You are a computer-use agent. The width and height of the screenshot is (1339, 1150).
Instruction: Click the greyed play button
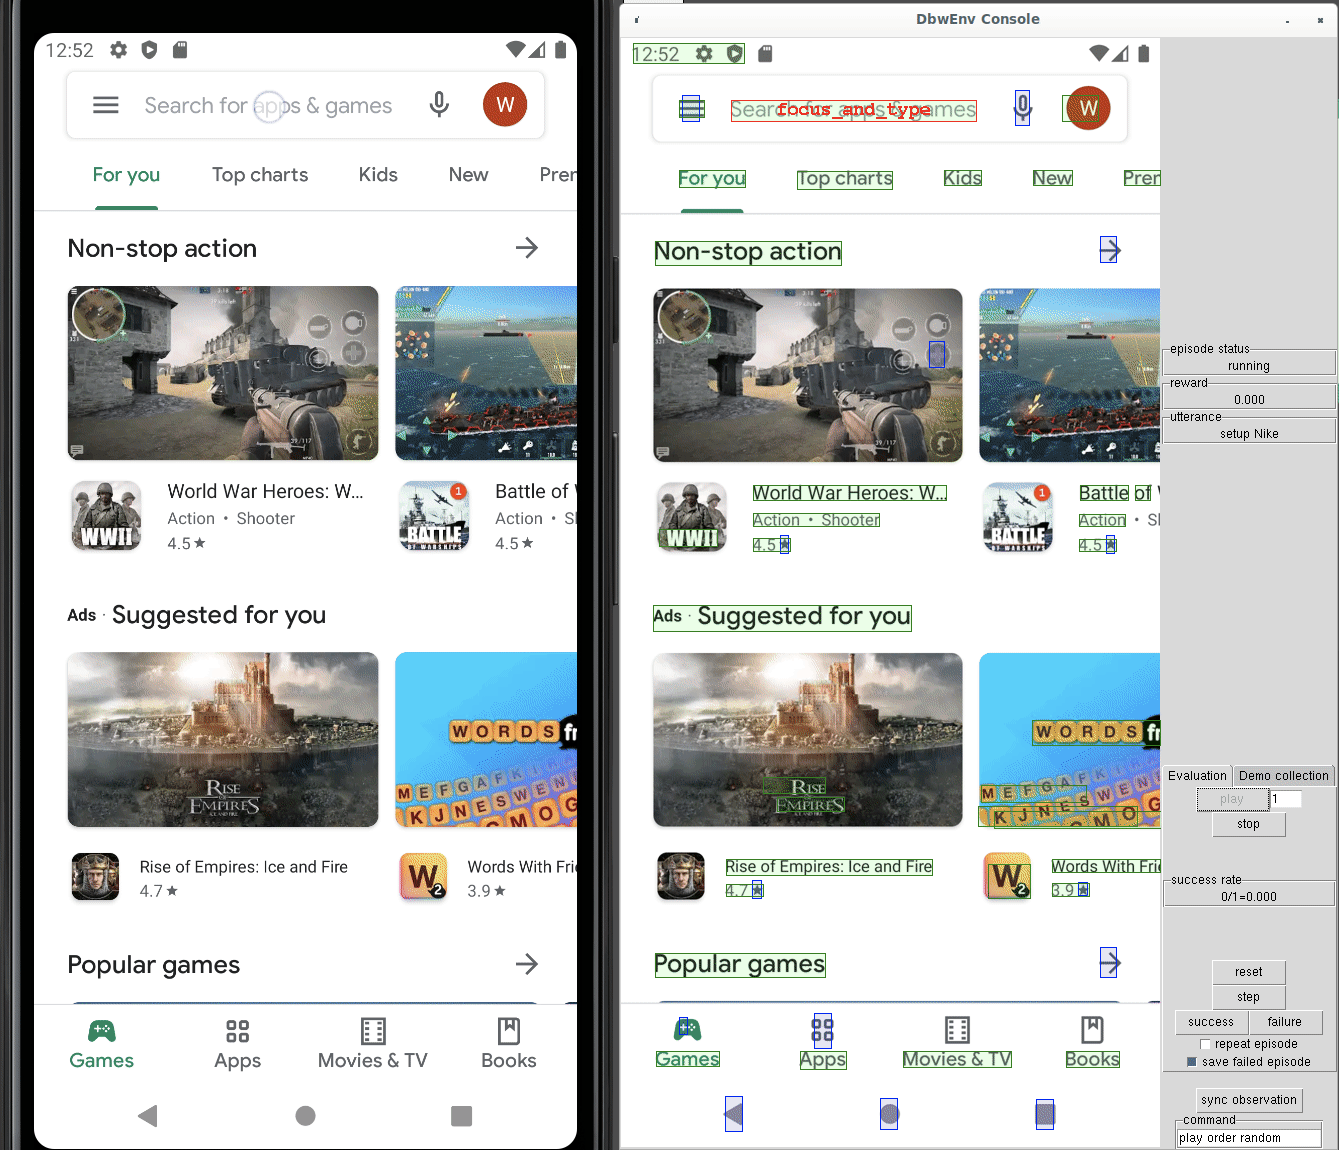pos(1232,799)
